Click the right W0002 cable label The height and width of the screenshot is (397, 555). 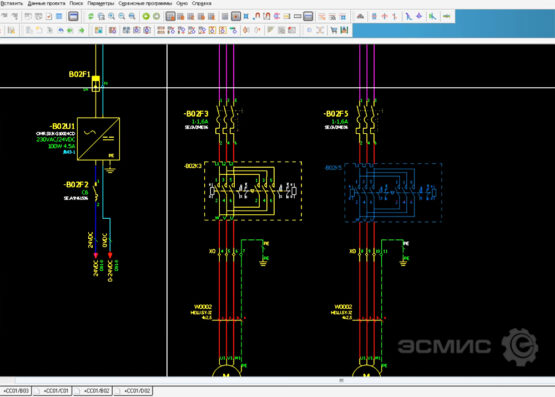click(x=343, y=307)
